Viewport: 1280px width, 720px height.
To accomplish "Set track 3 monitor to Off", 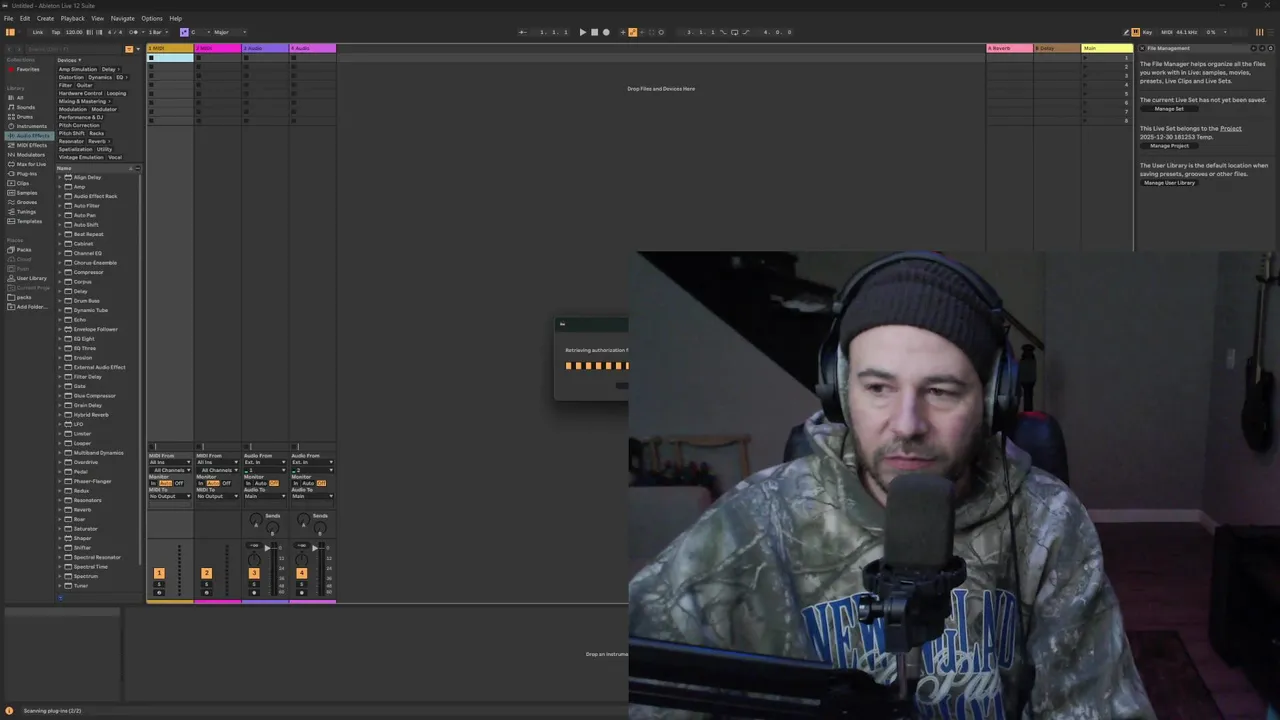I will click(274, 483).
